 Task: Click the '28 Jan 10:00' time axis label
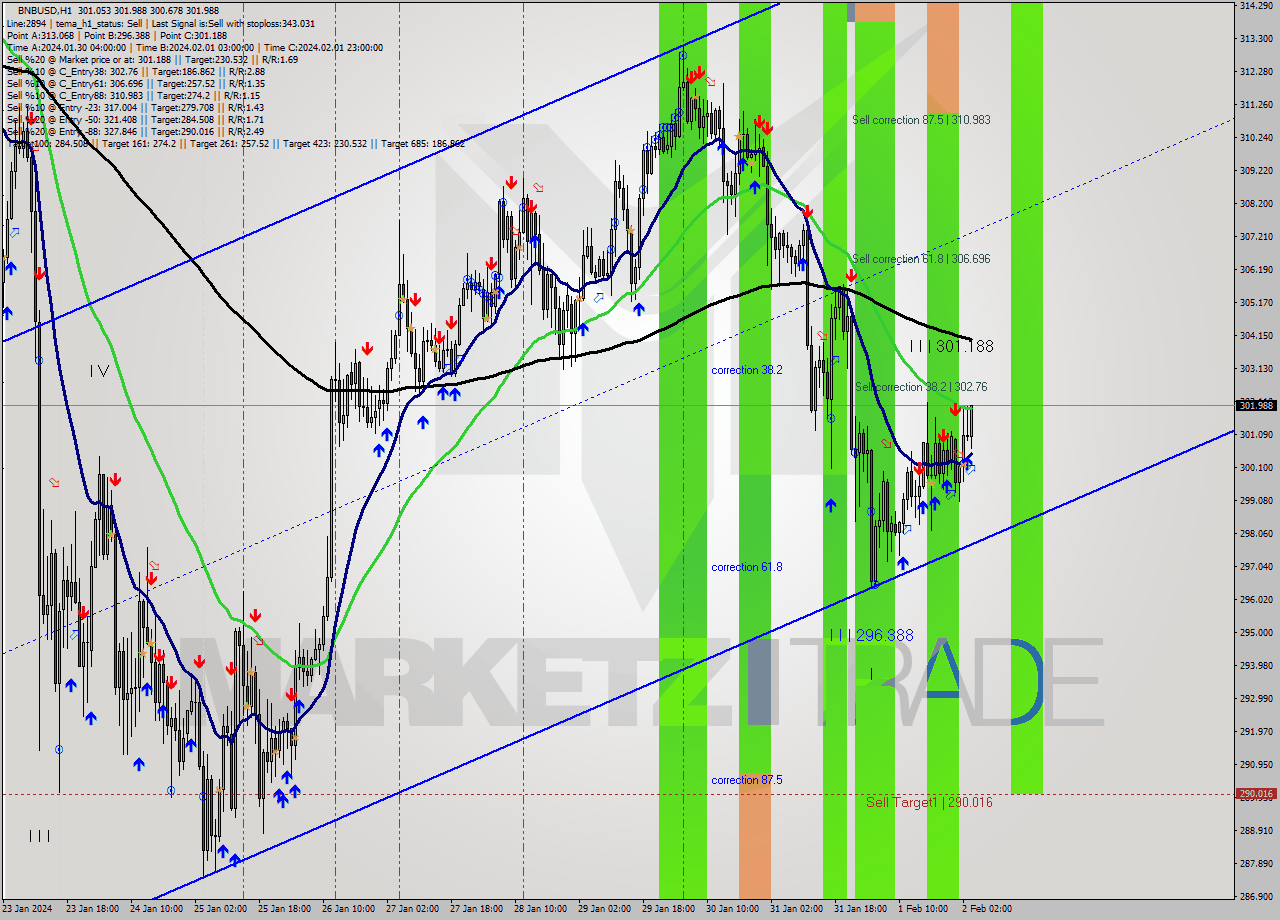tap(539, 909)
